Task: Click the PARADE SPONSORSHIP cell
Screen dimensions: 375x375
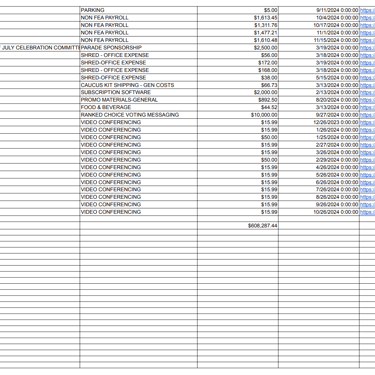Action: pos(138,47)
